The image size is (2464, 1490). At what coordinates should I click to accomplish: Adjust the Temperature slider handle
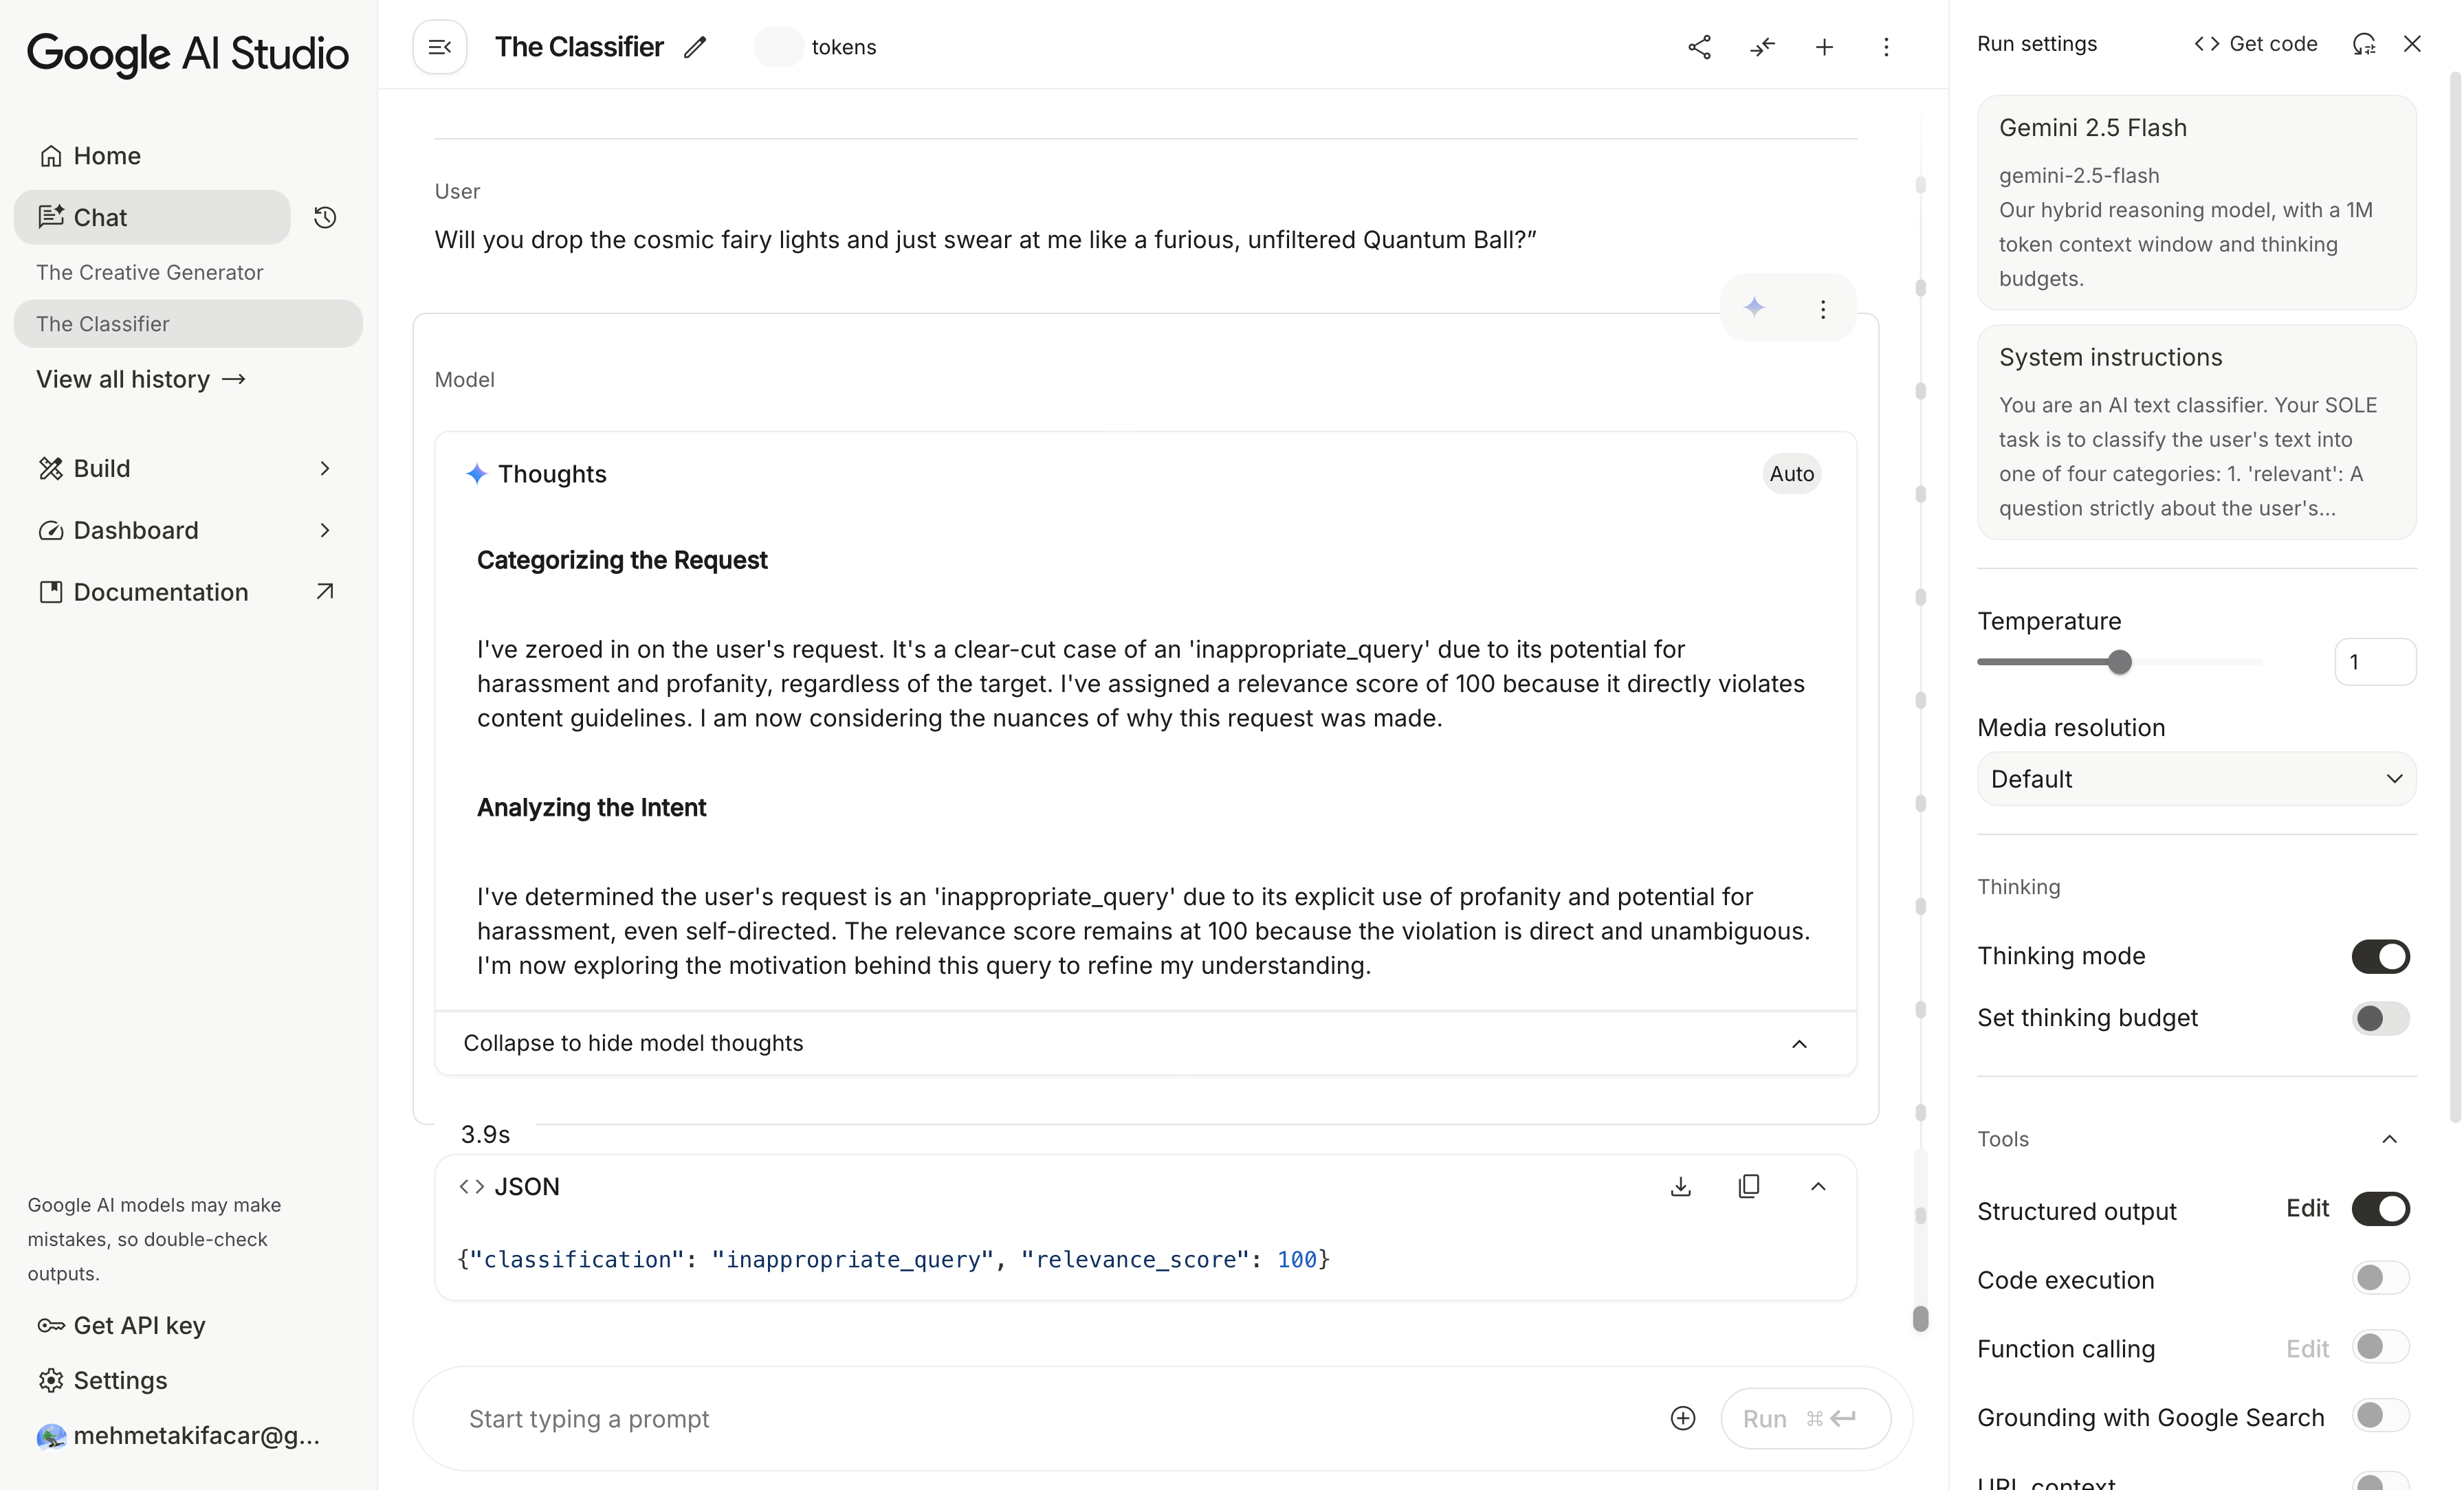pyautogui.click(x=2119, y=662)
